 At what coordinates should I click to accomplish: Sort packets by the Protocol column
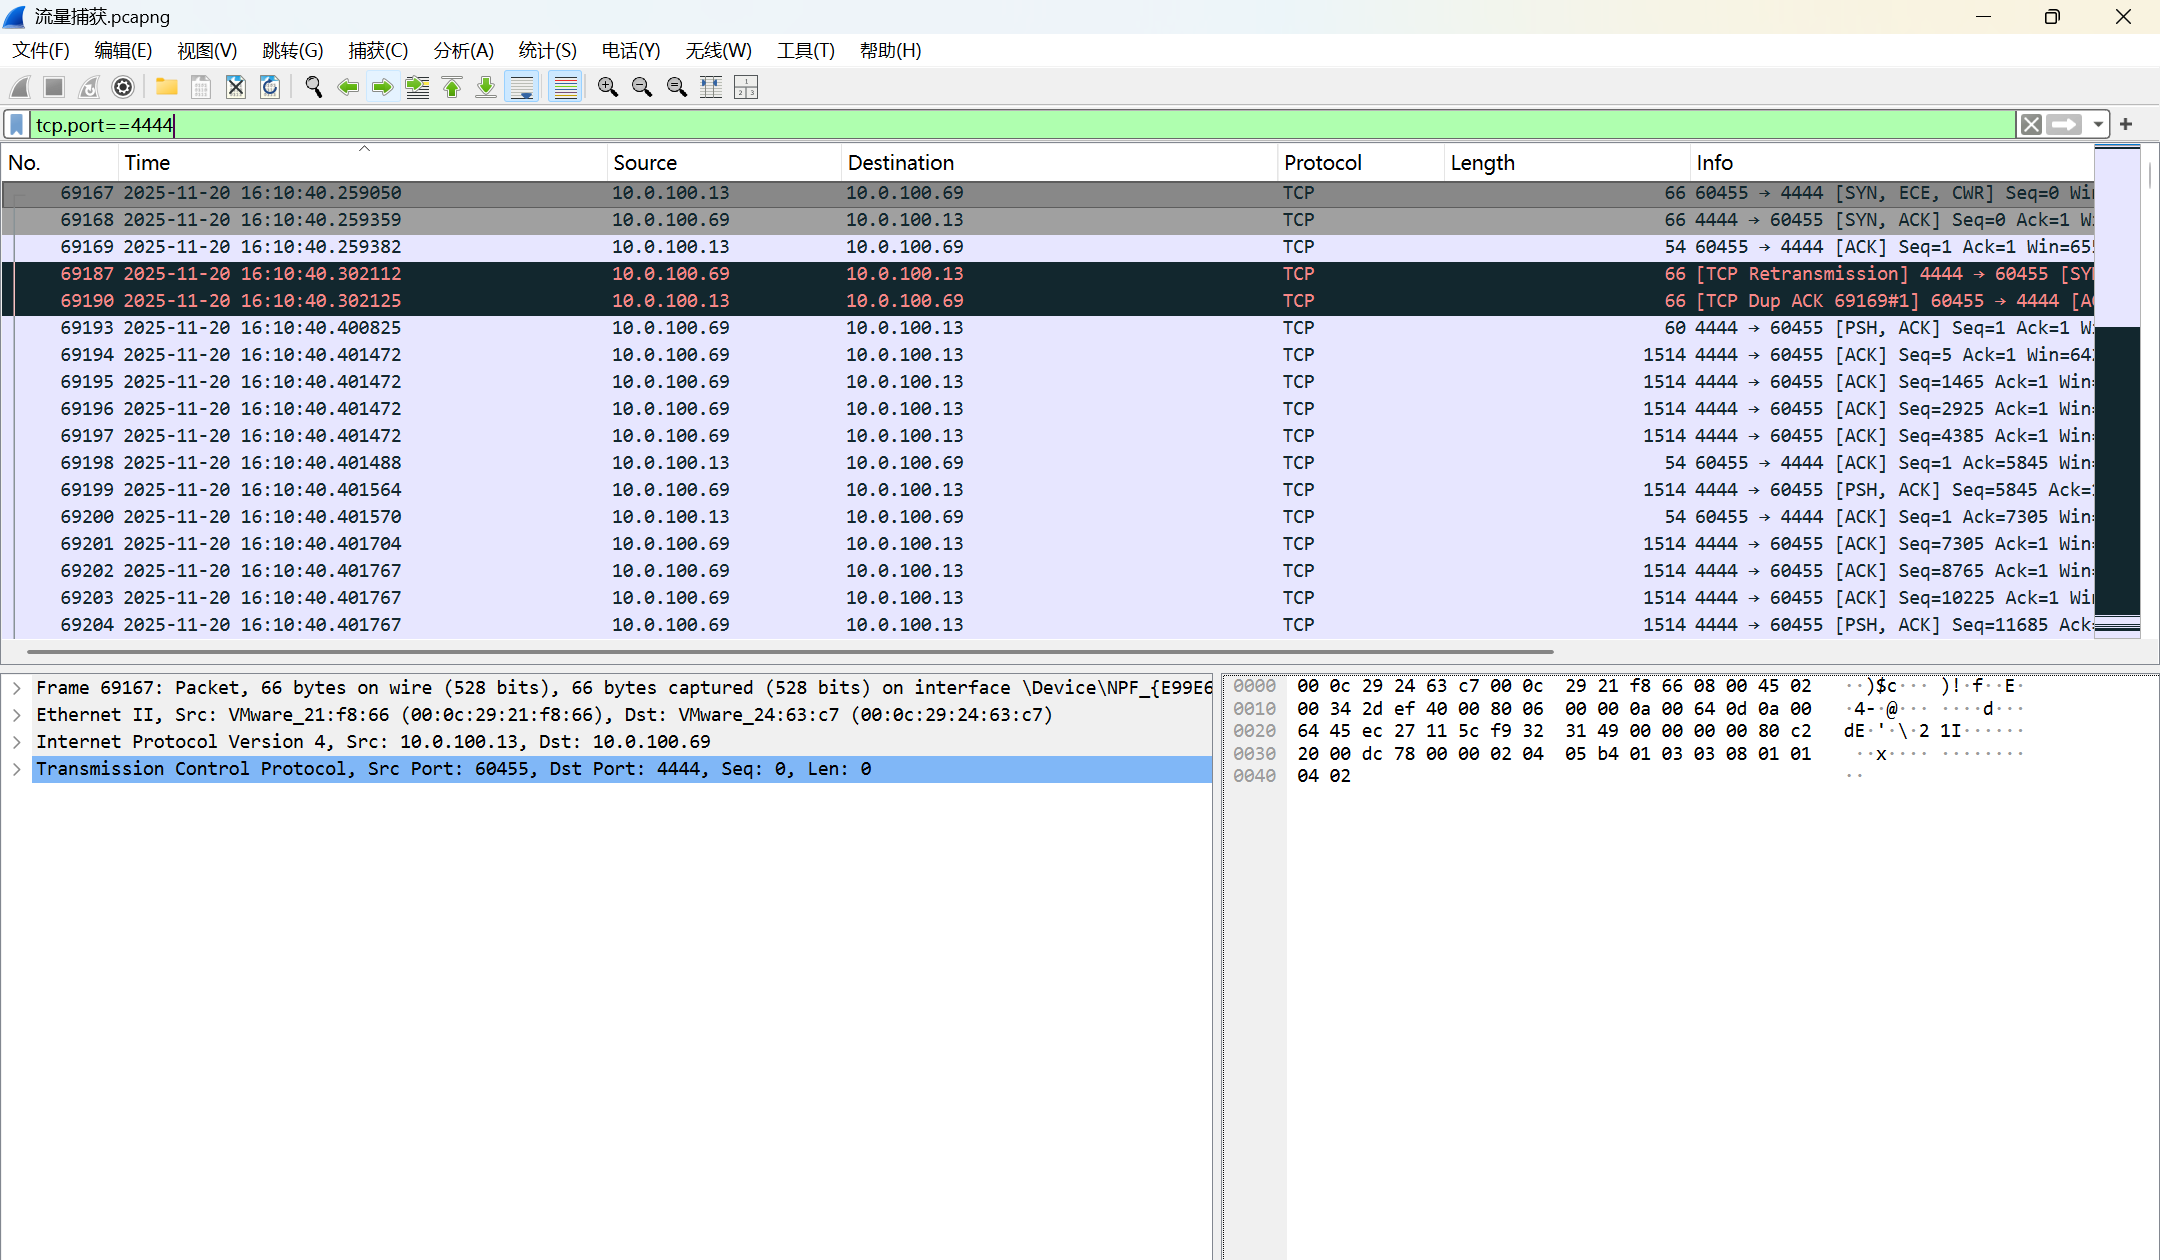tap(1322, 163)
